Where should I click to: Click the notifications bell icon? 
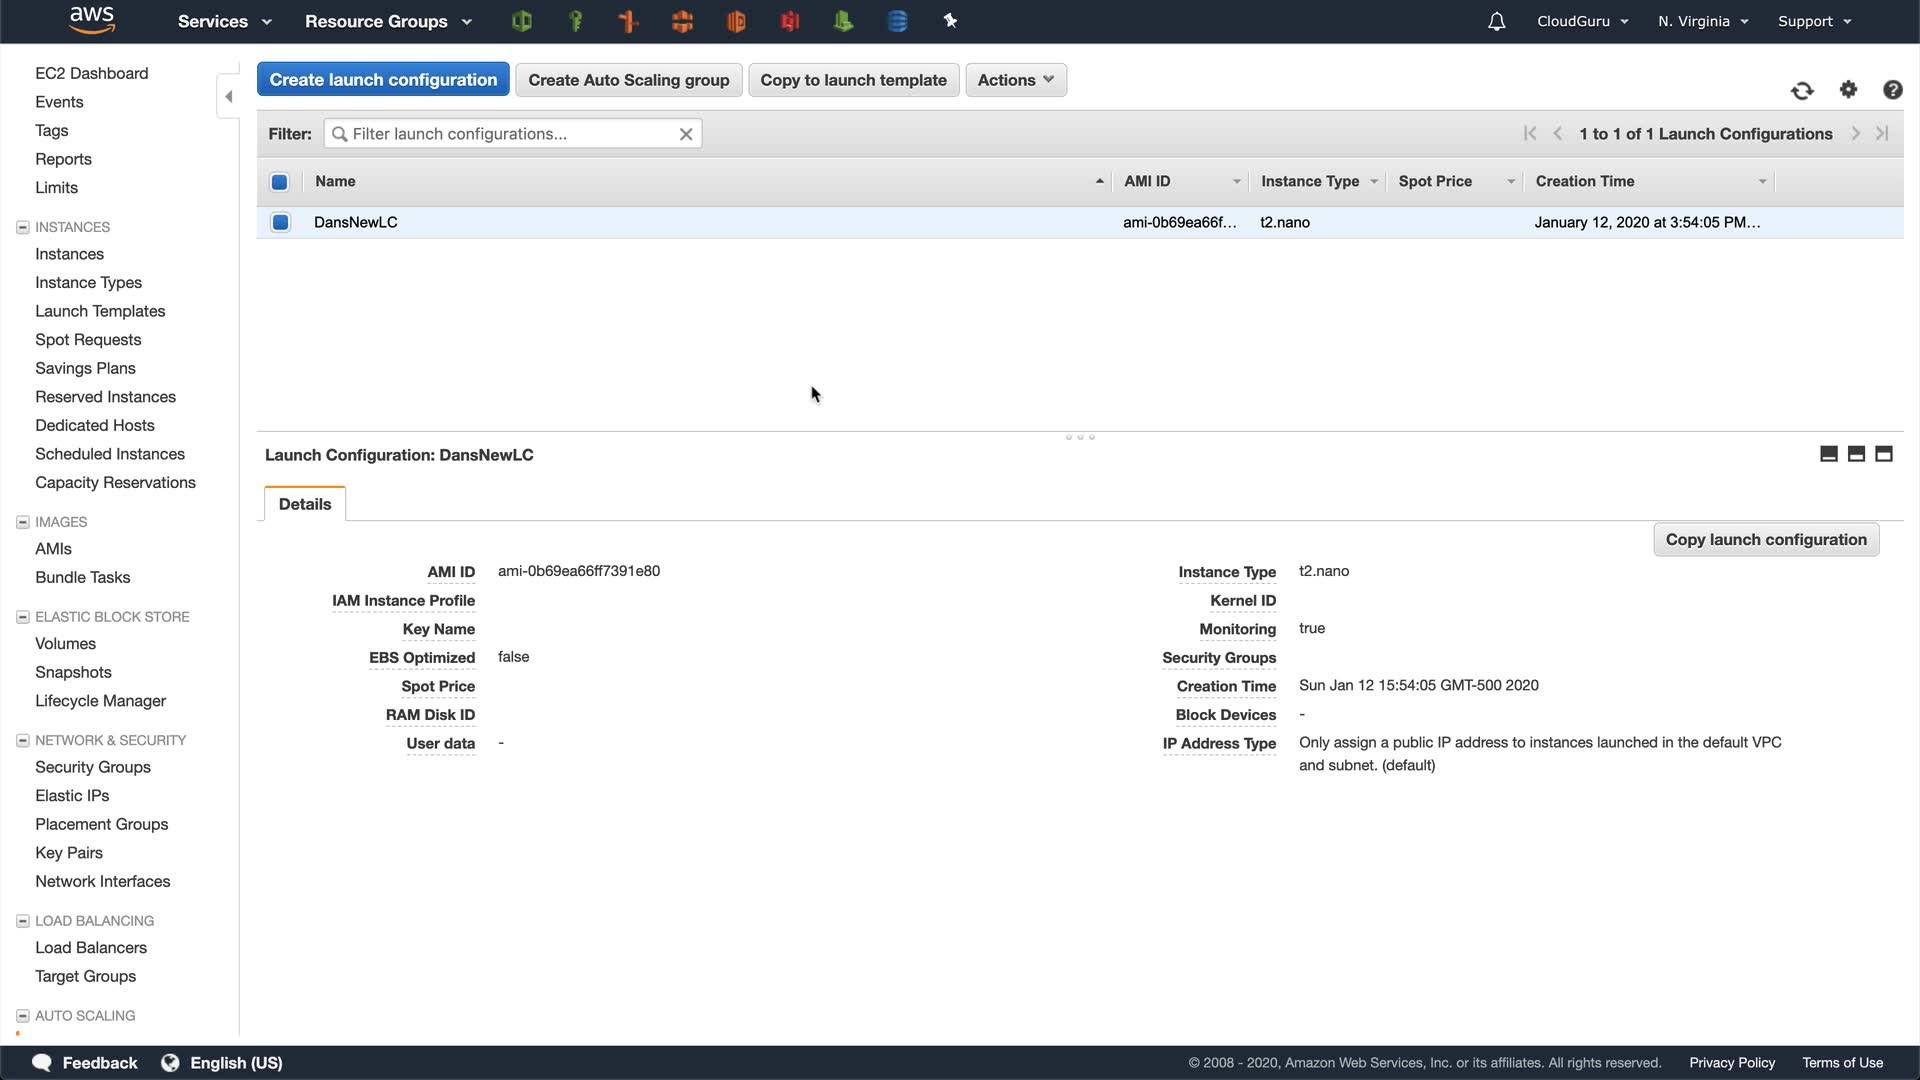click(x=1496, y=21)
